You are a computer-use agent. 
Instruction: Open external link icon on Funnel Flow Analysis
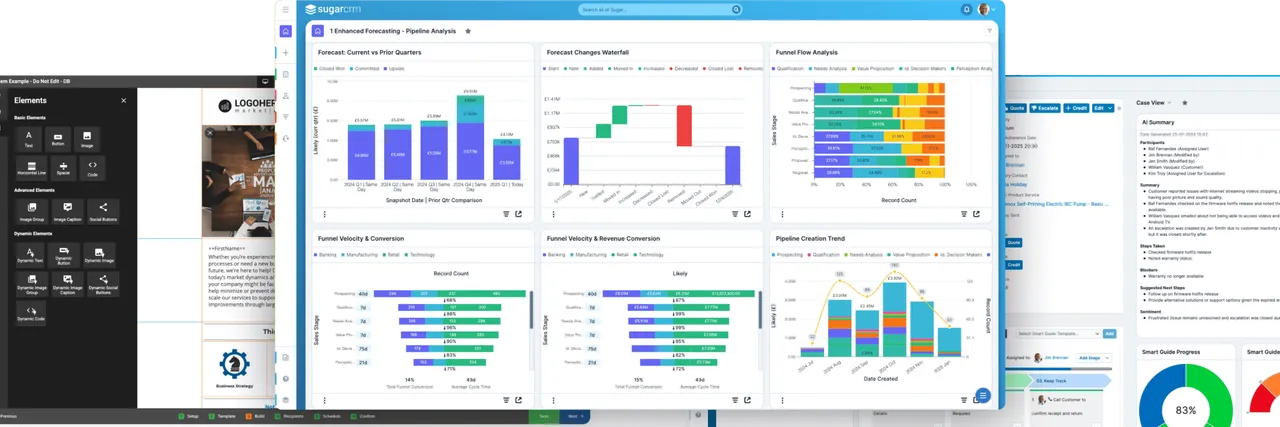[976, 214]
